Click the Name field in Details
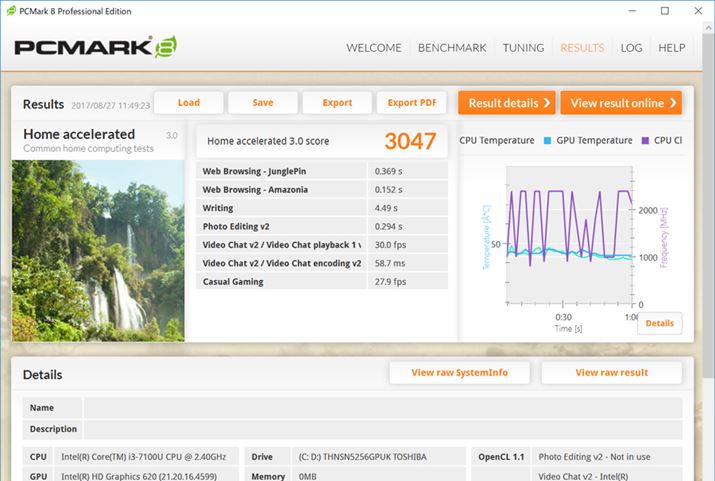715x481 pixels. pos(382,408)
